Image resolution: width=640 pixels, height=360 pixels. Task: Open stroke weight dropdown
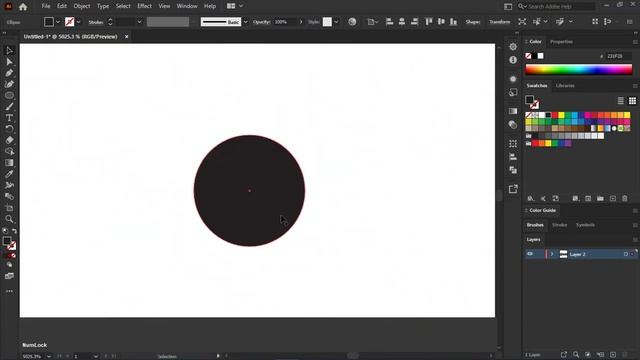point(139,22)
